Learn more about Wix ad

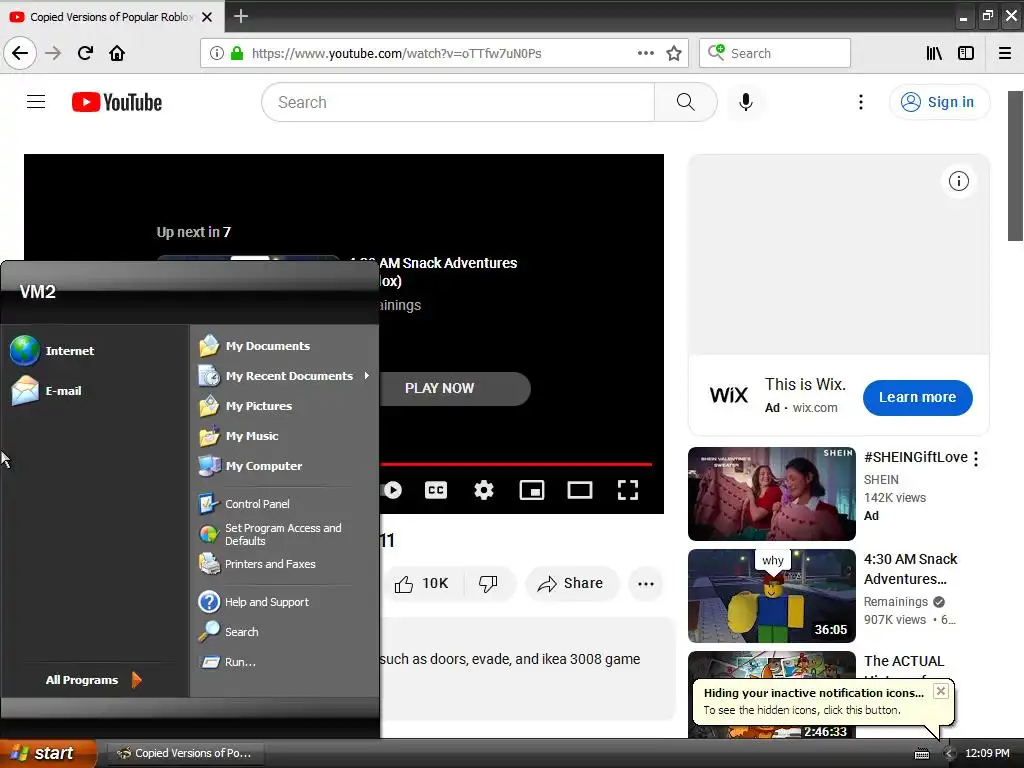[917, 397]
